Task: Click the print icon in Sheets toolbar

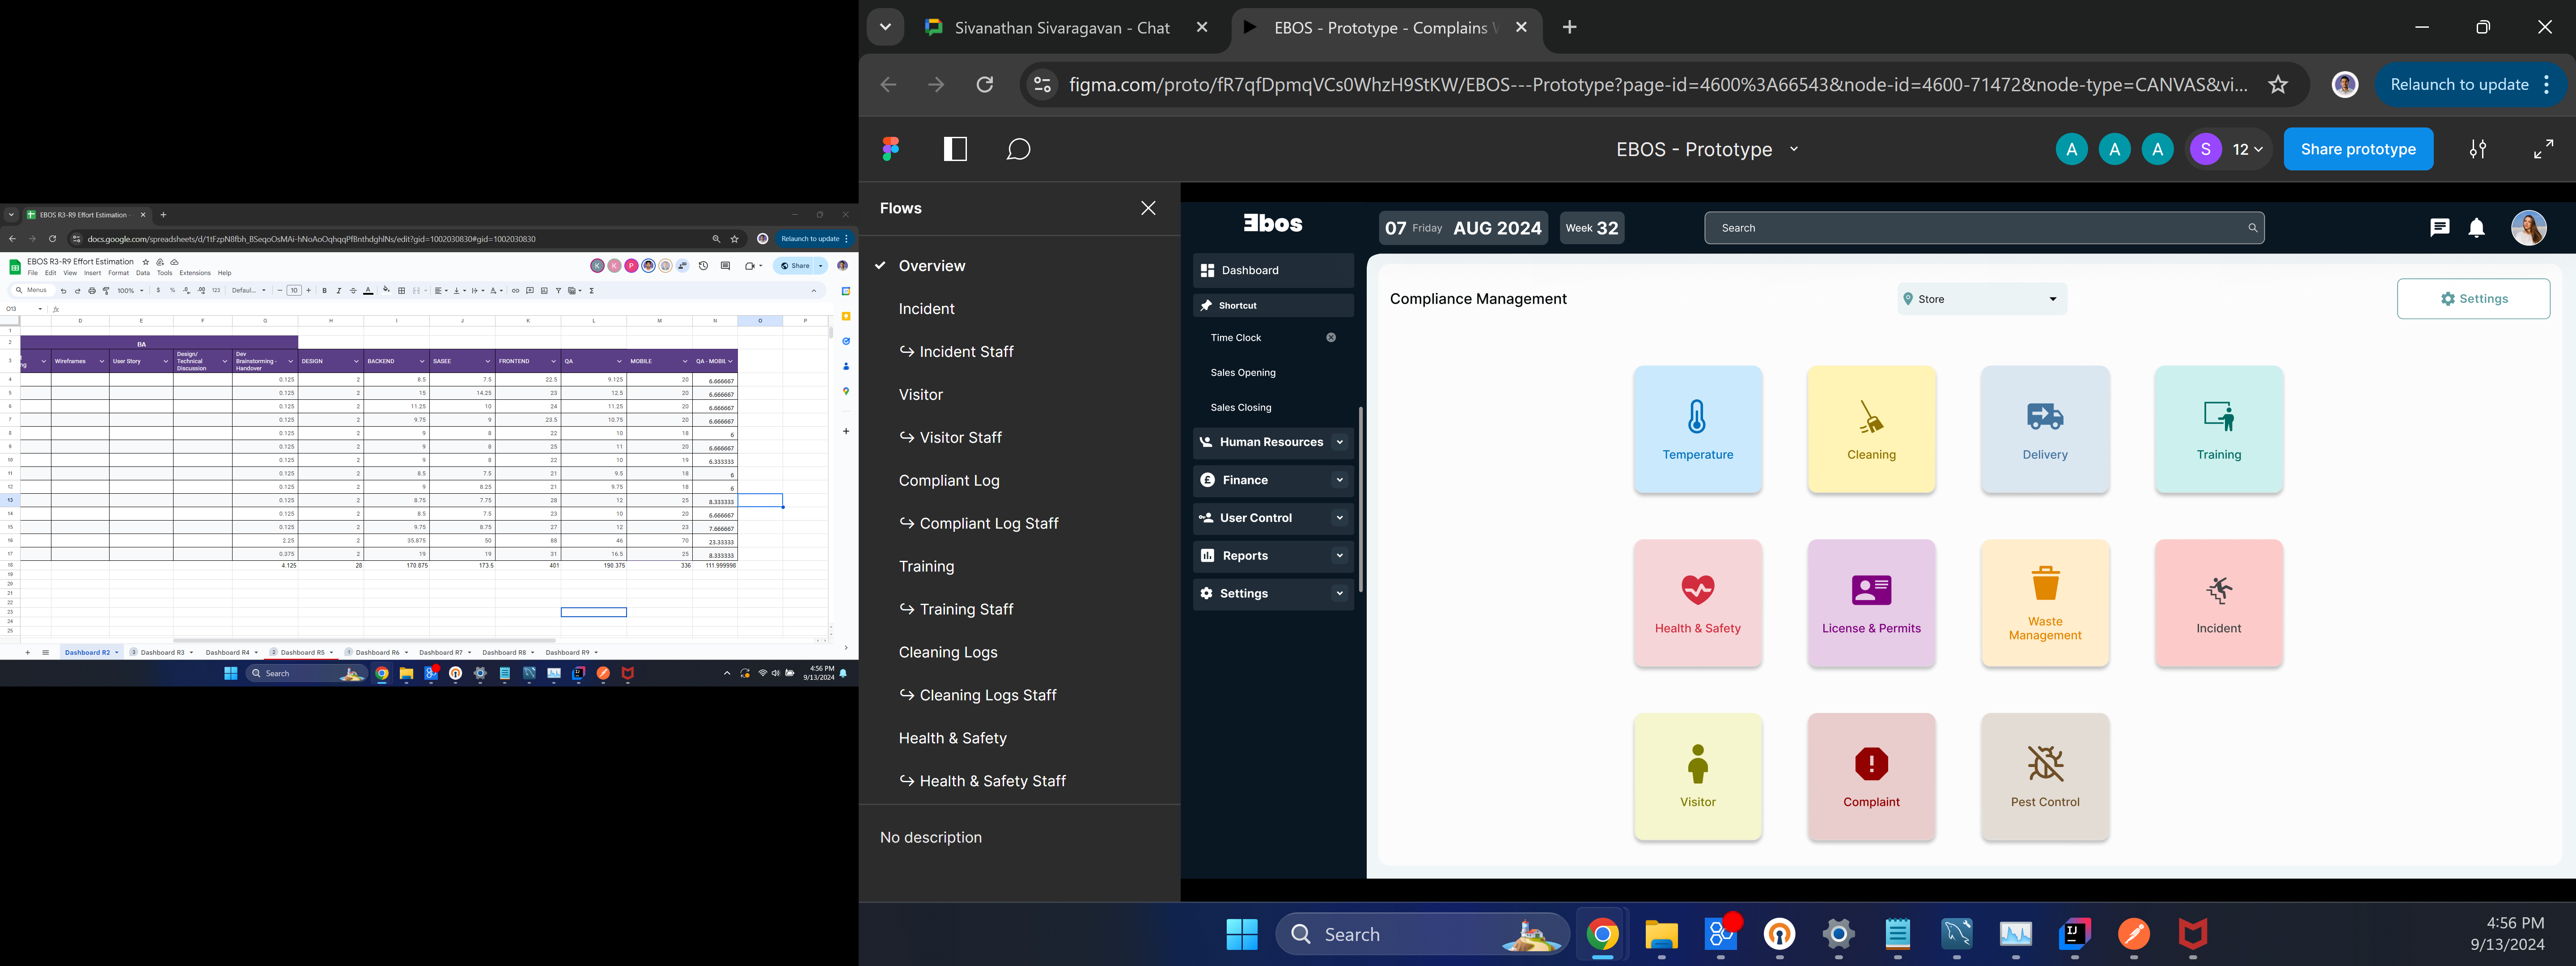Action: [x=92, y=291]
